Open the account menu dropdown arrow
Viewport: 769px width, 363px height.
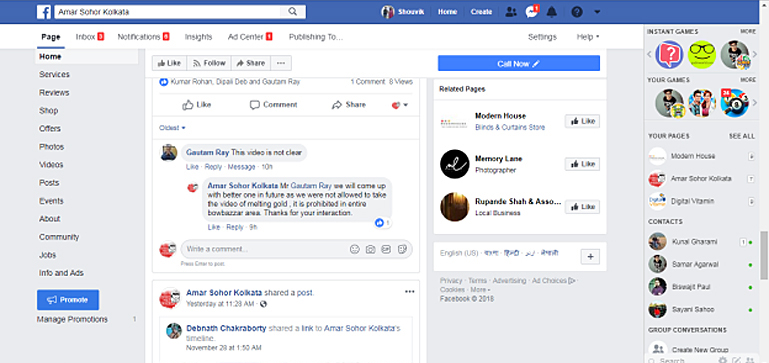(x=597, y=12)
